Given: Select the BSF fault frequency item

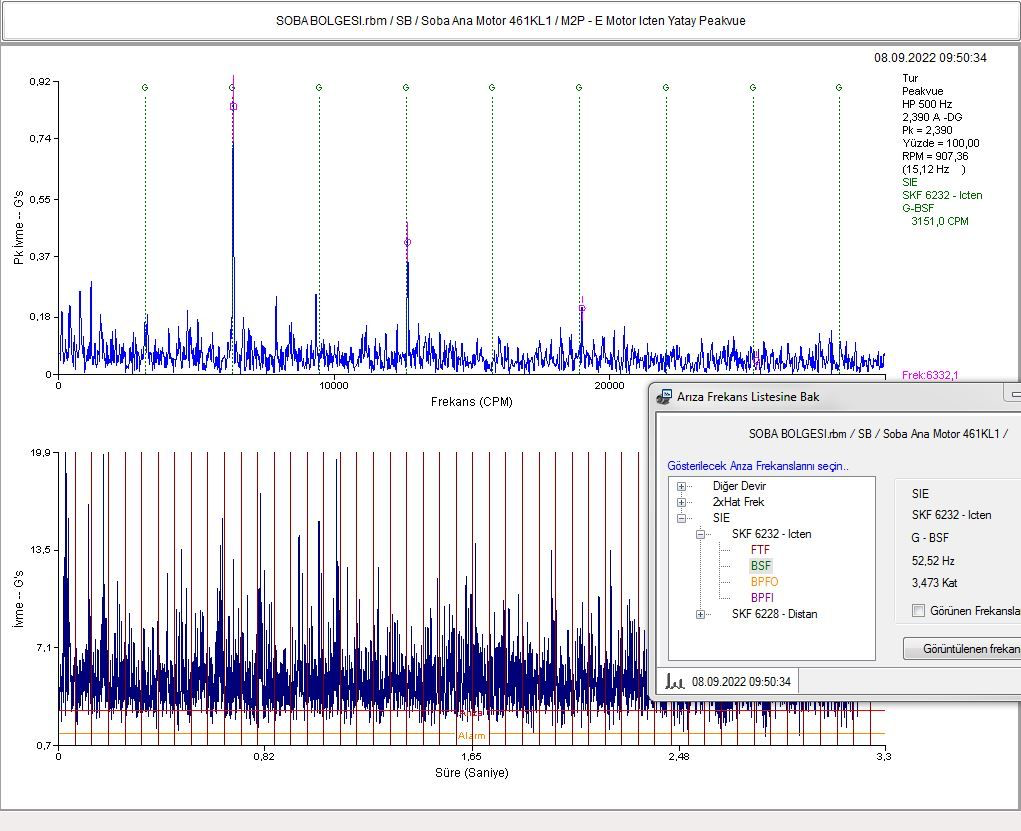Looking at the screenshot, I should [761, 566].
